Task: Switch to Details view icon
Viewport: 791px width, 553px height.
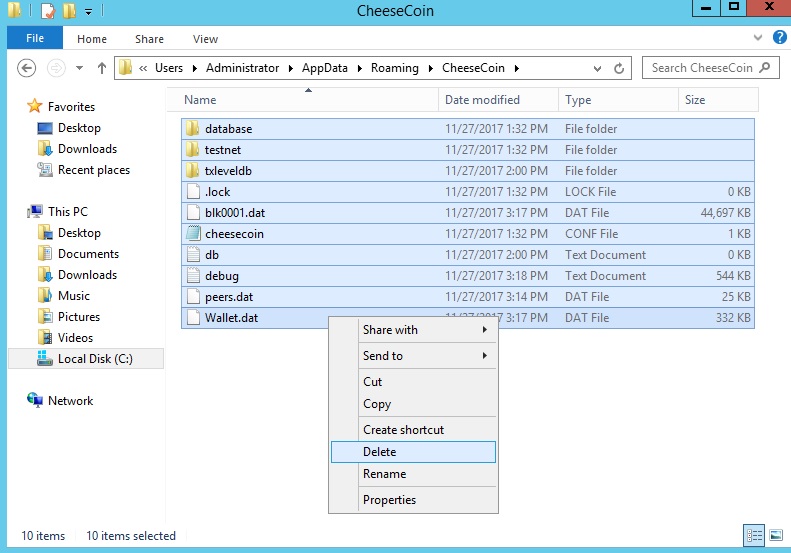Action: click(754, 535)
